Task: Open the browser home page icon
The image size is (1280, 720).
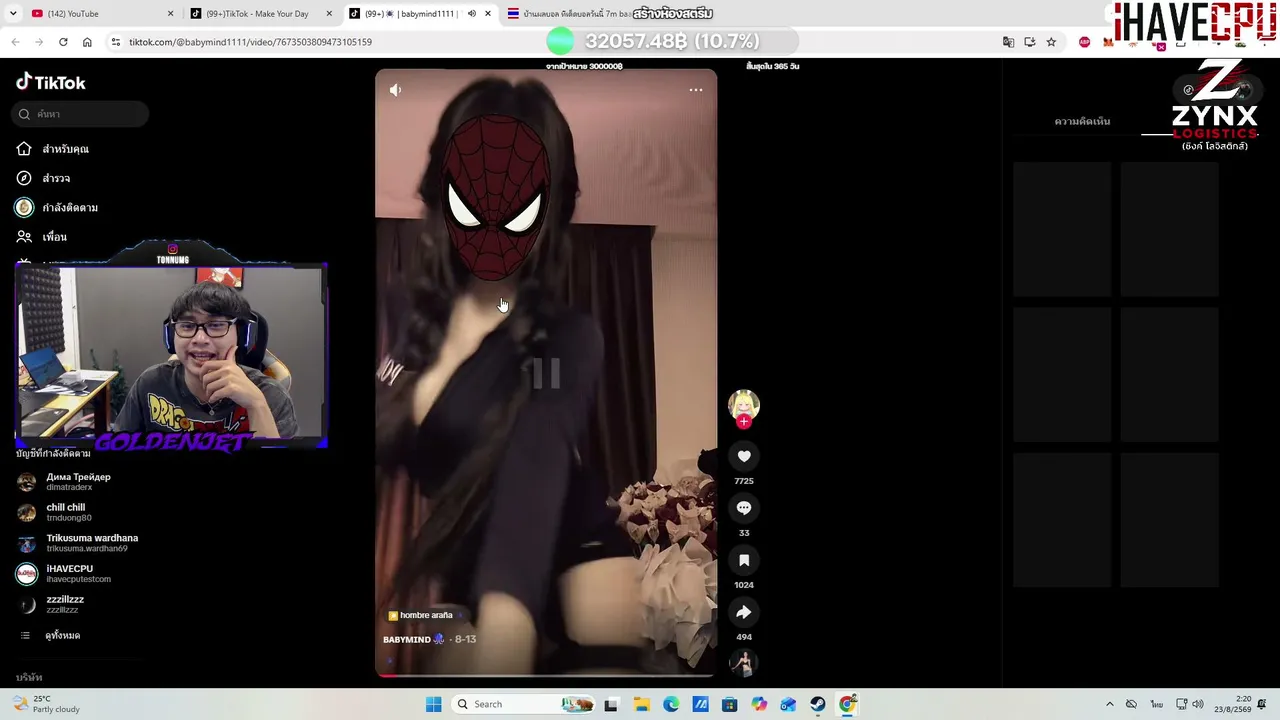Action: [87, 42]
